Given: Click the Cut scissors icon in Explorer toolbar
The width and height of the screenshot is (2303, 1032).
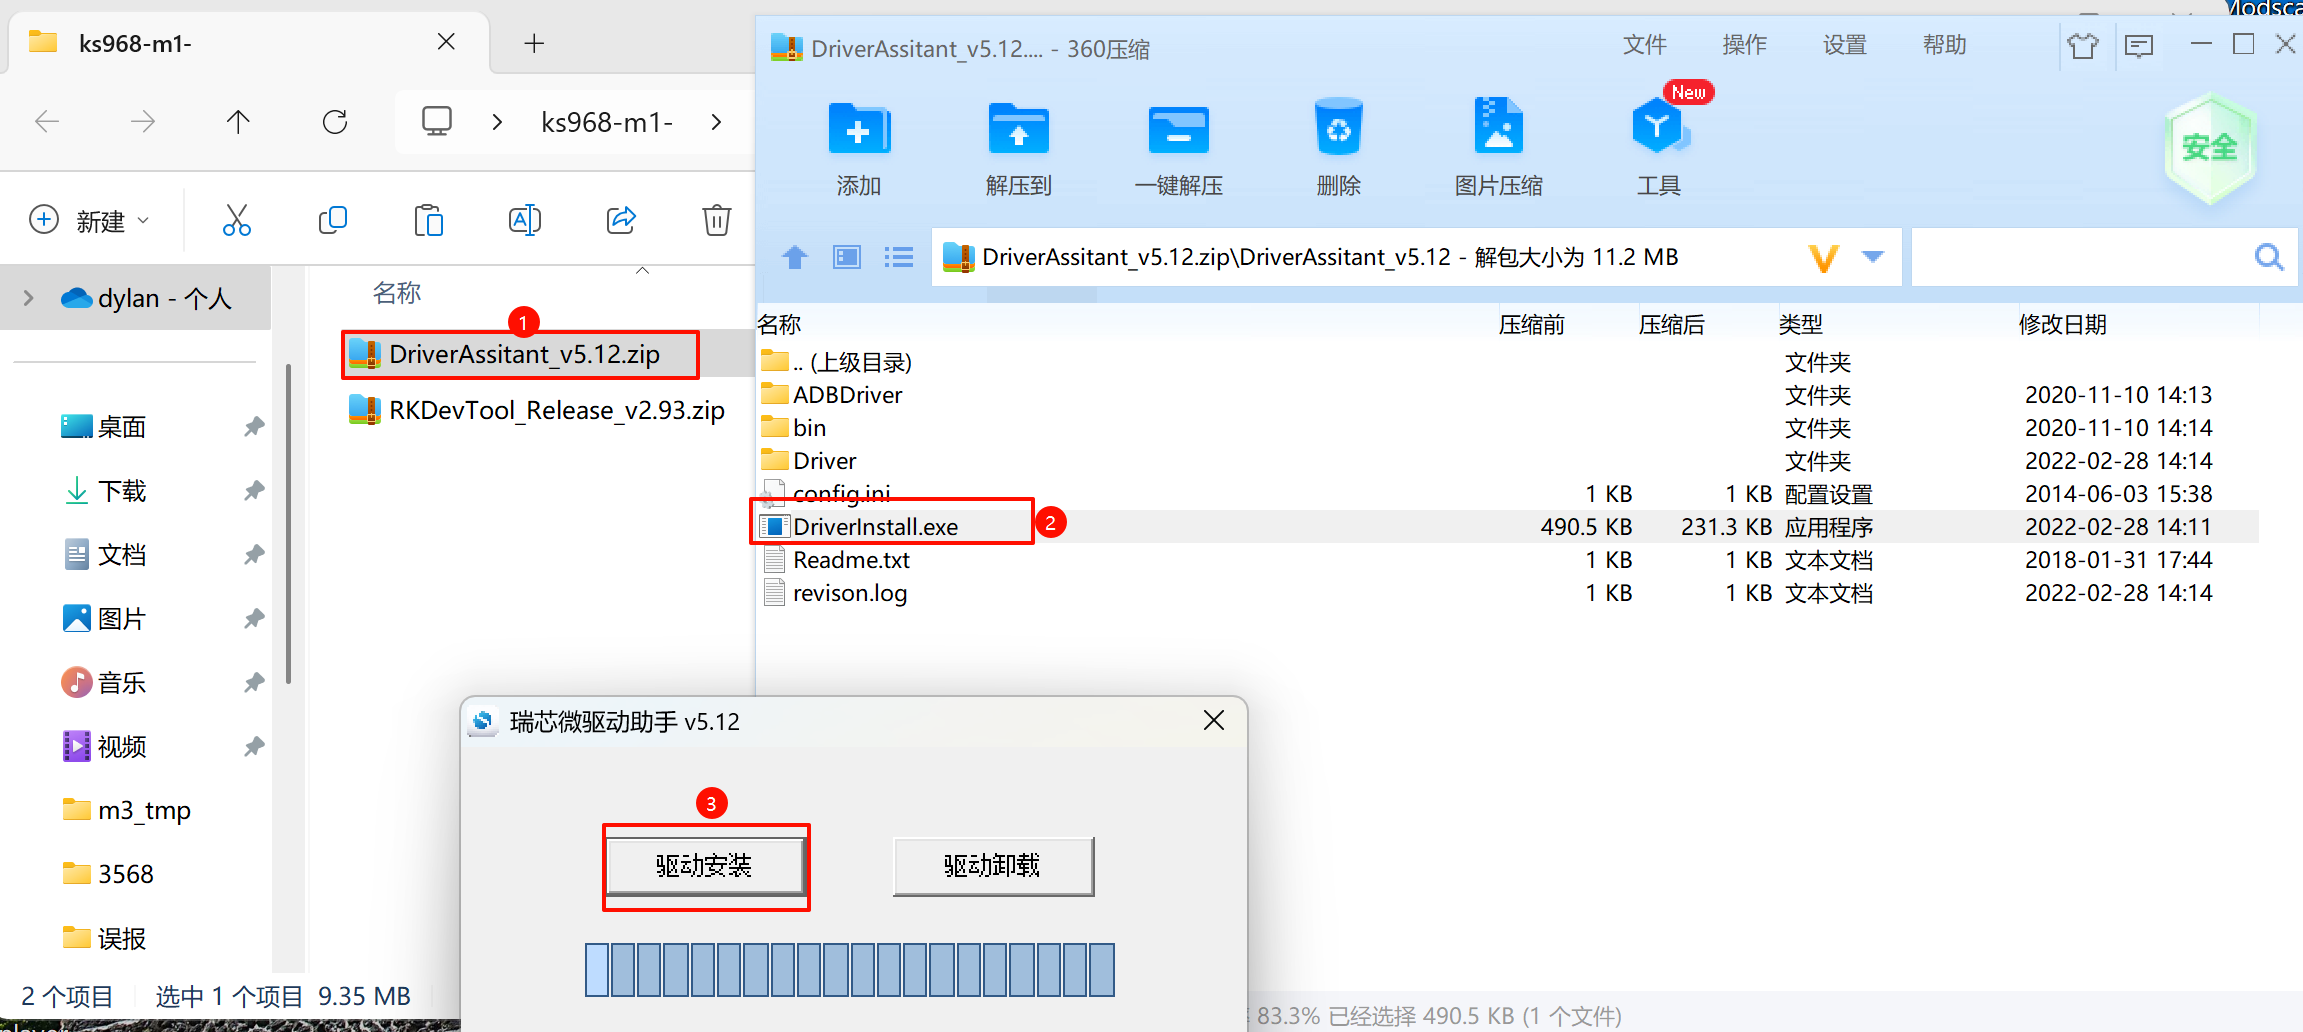Looking at the screenshot, I should (x=237, y=220).
